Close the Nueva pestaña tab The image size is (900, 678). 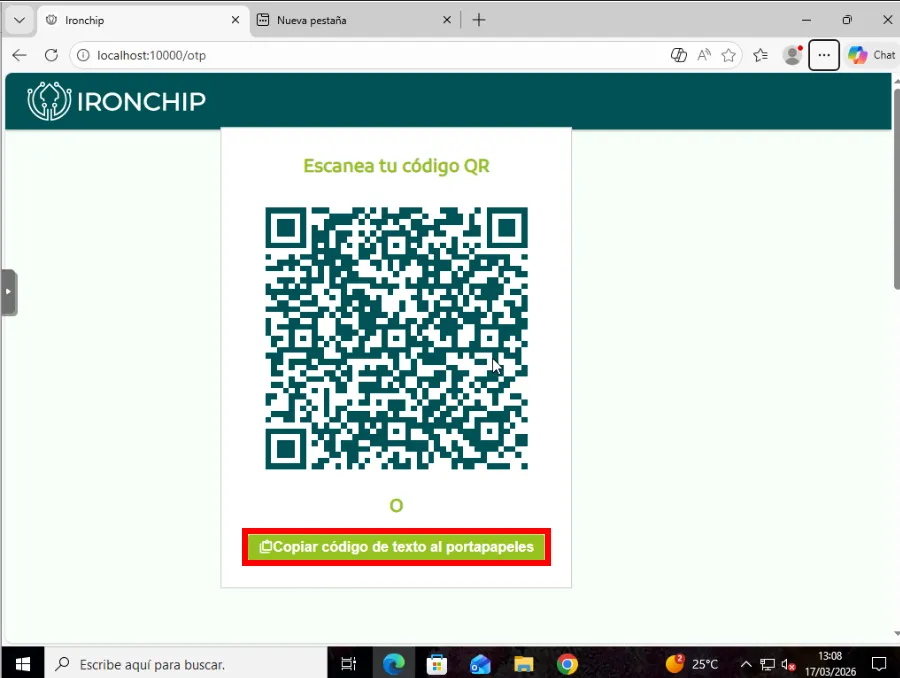(x=447, y=20)
